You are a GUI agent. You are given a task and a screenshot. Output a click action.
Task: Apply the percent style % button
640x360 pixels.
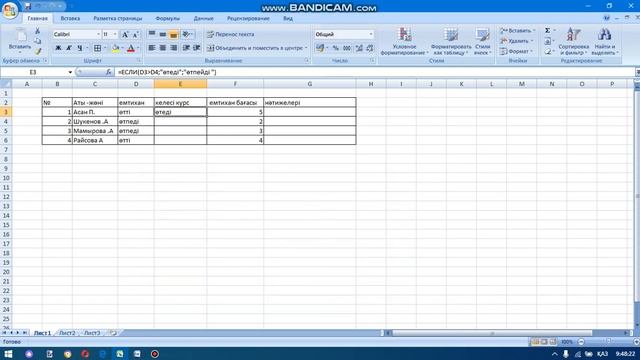[336, 48]
